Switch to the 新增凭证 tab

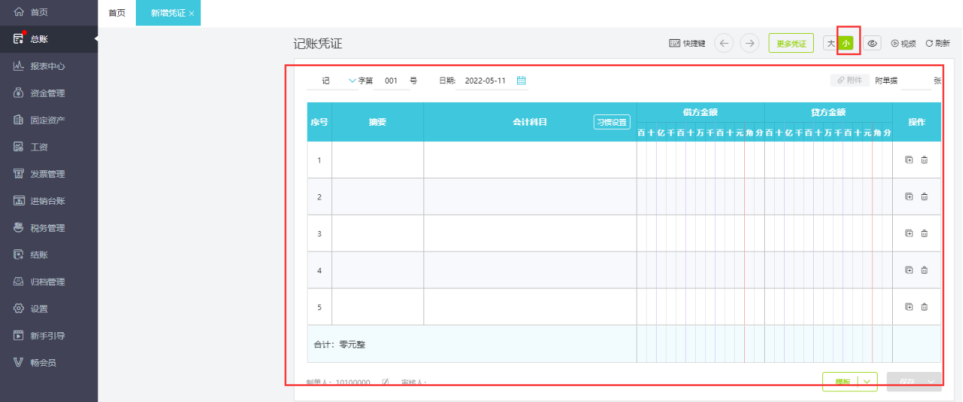[x=168, y=13]
